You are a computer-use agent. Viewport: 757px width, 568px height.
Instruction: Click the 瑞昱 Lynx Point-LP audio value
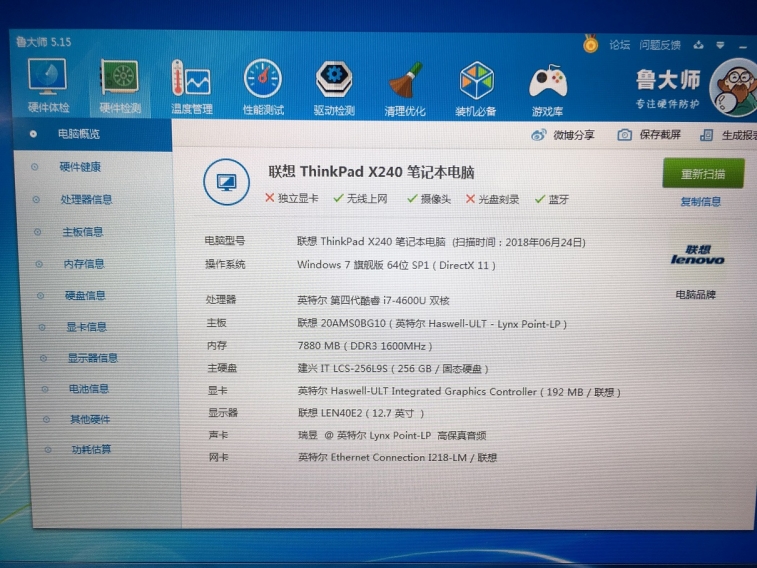pos(392,435)
